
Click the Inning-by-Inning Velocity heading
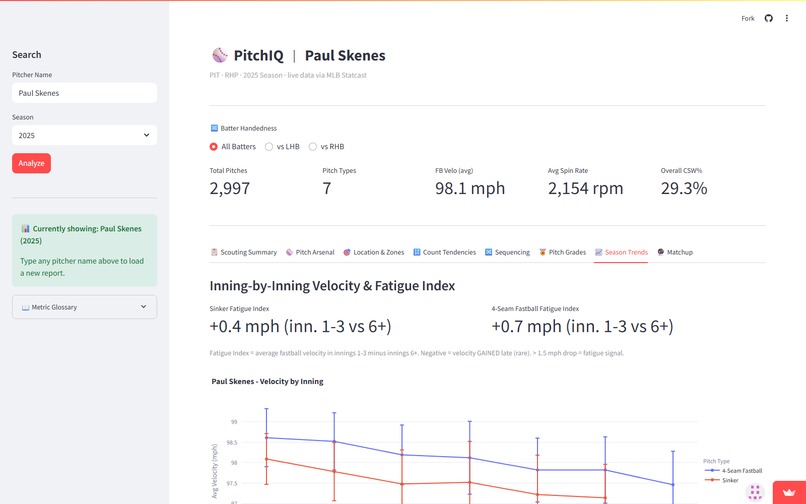pos(332,286)
